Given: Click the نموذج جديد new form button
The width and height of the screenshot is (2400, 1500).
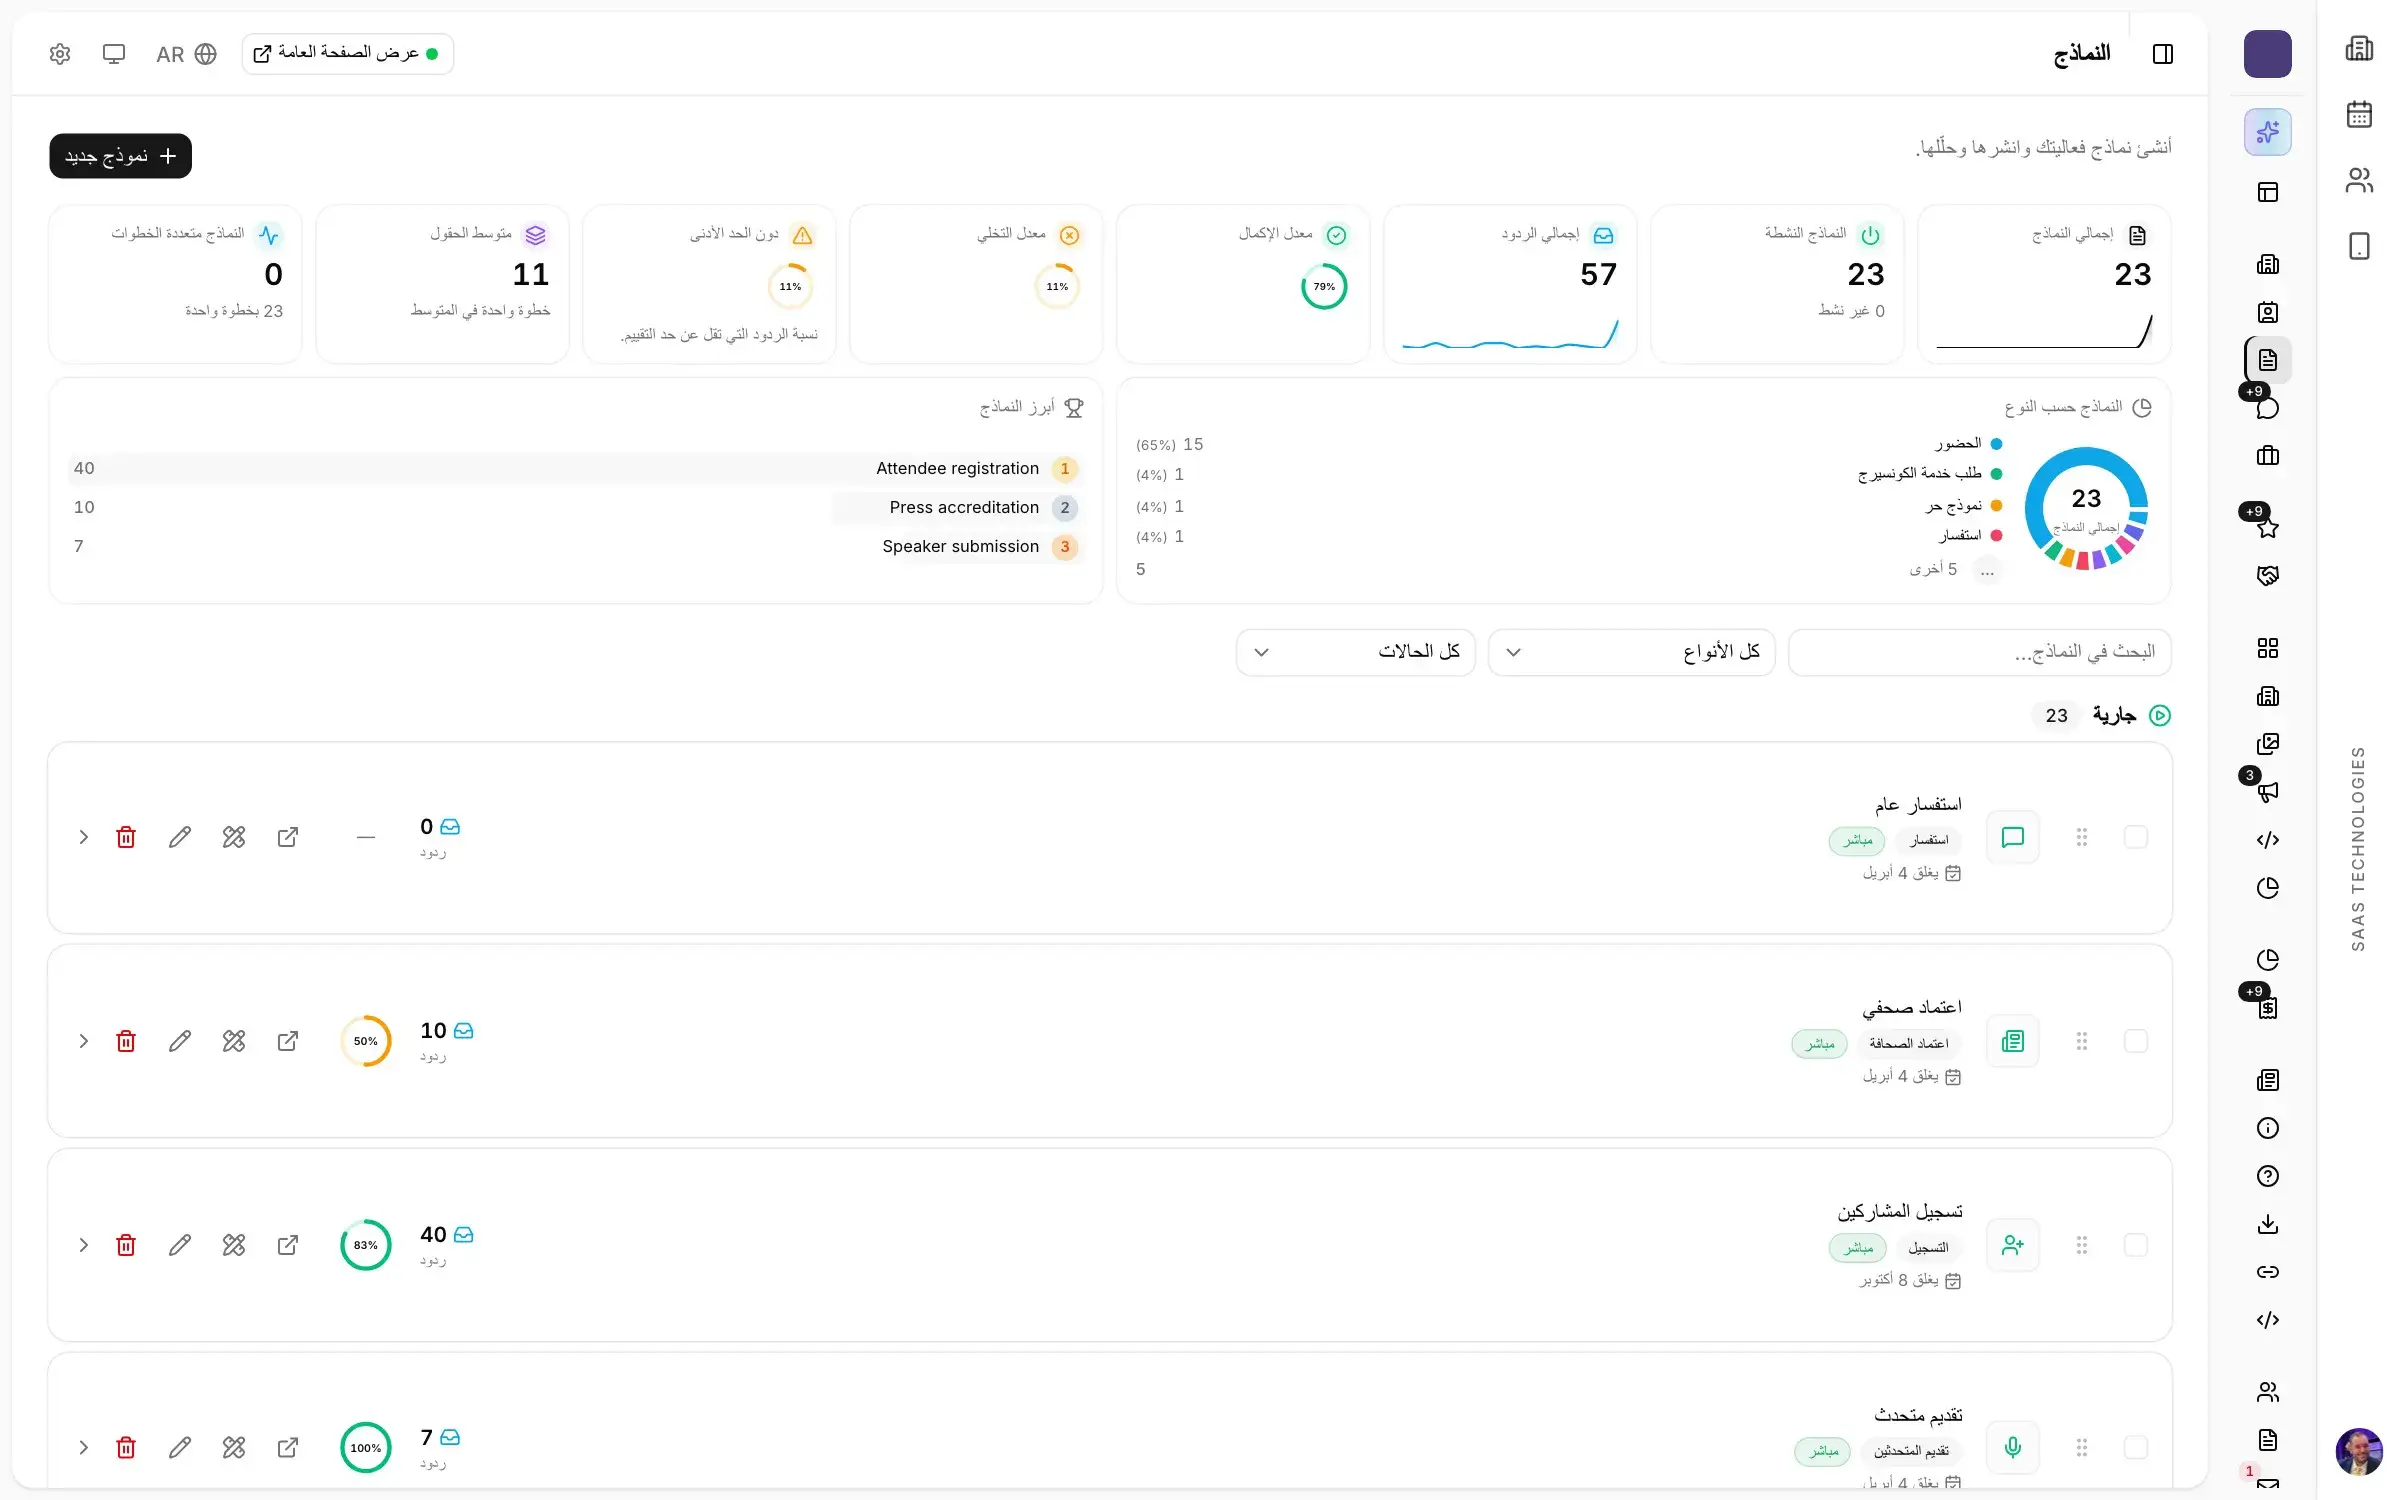Looking at the screenshot, I should click(121, 156).
